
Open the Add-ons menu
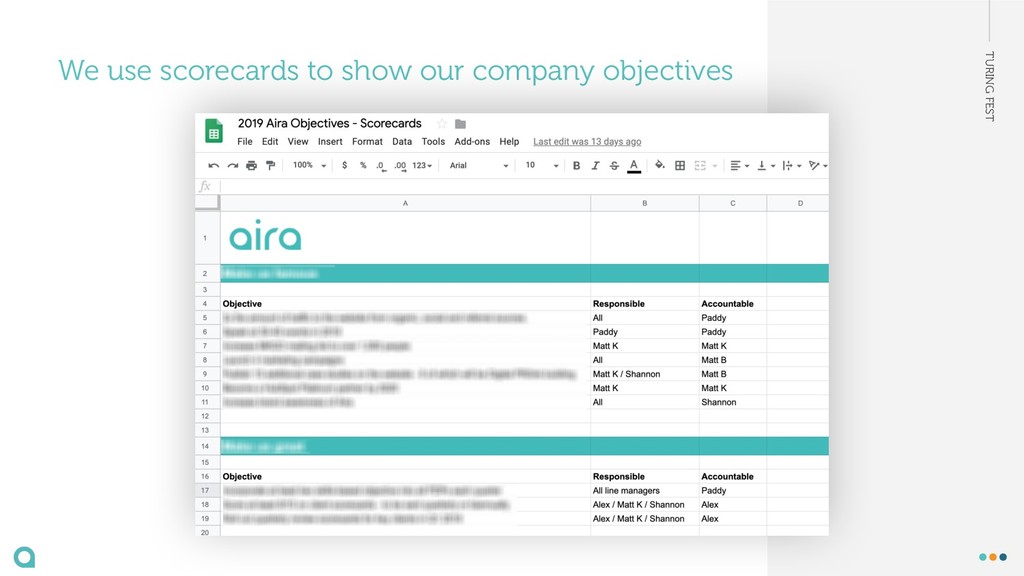click(x=472, y=142)
